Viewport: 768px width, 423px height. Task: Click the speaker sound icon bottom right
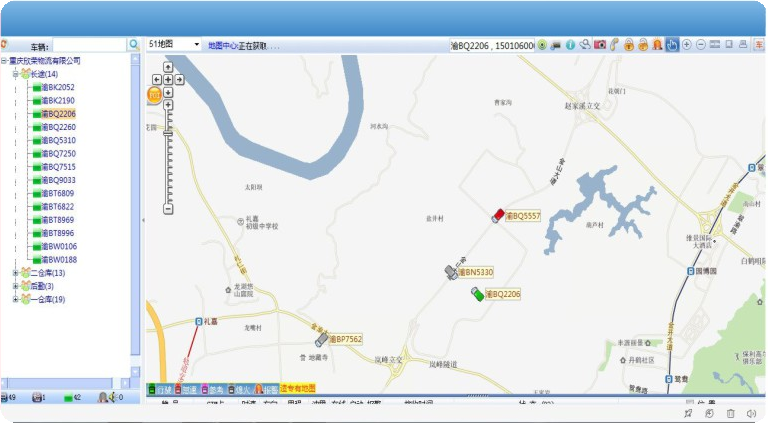pos(751,414)
